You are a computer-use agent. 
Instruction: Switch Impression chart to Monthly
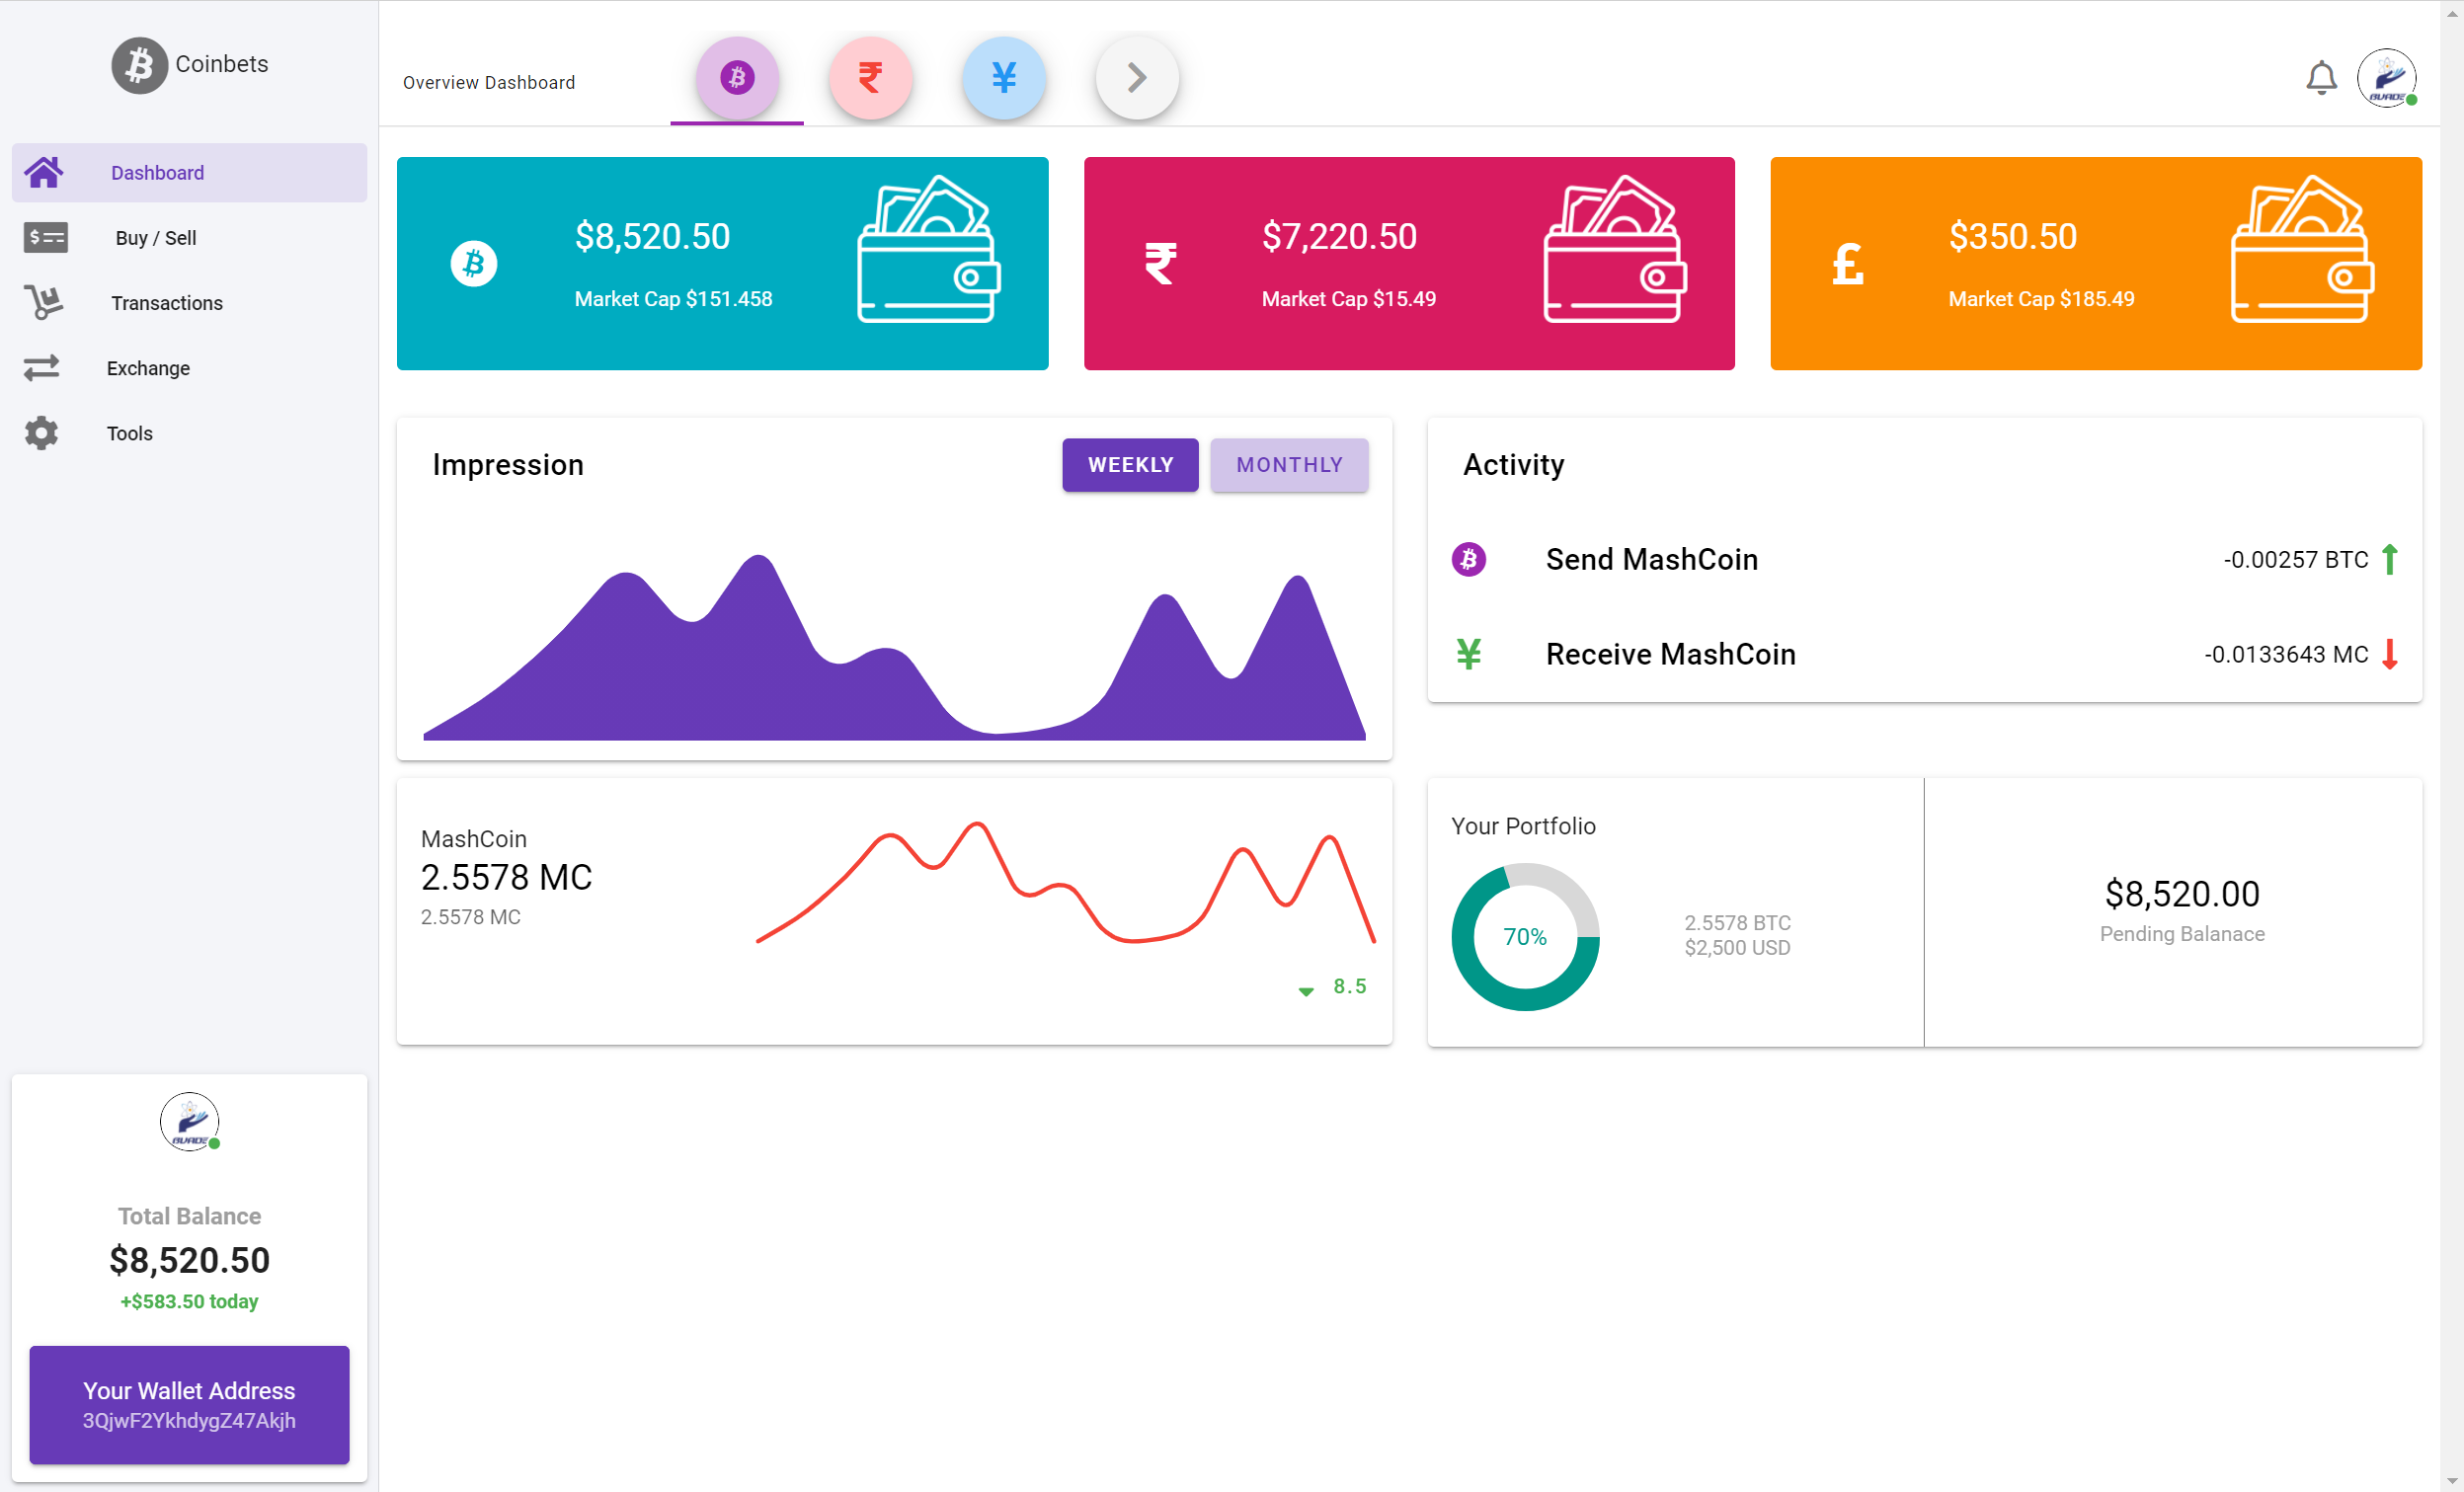pos(1288,465)
